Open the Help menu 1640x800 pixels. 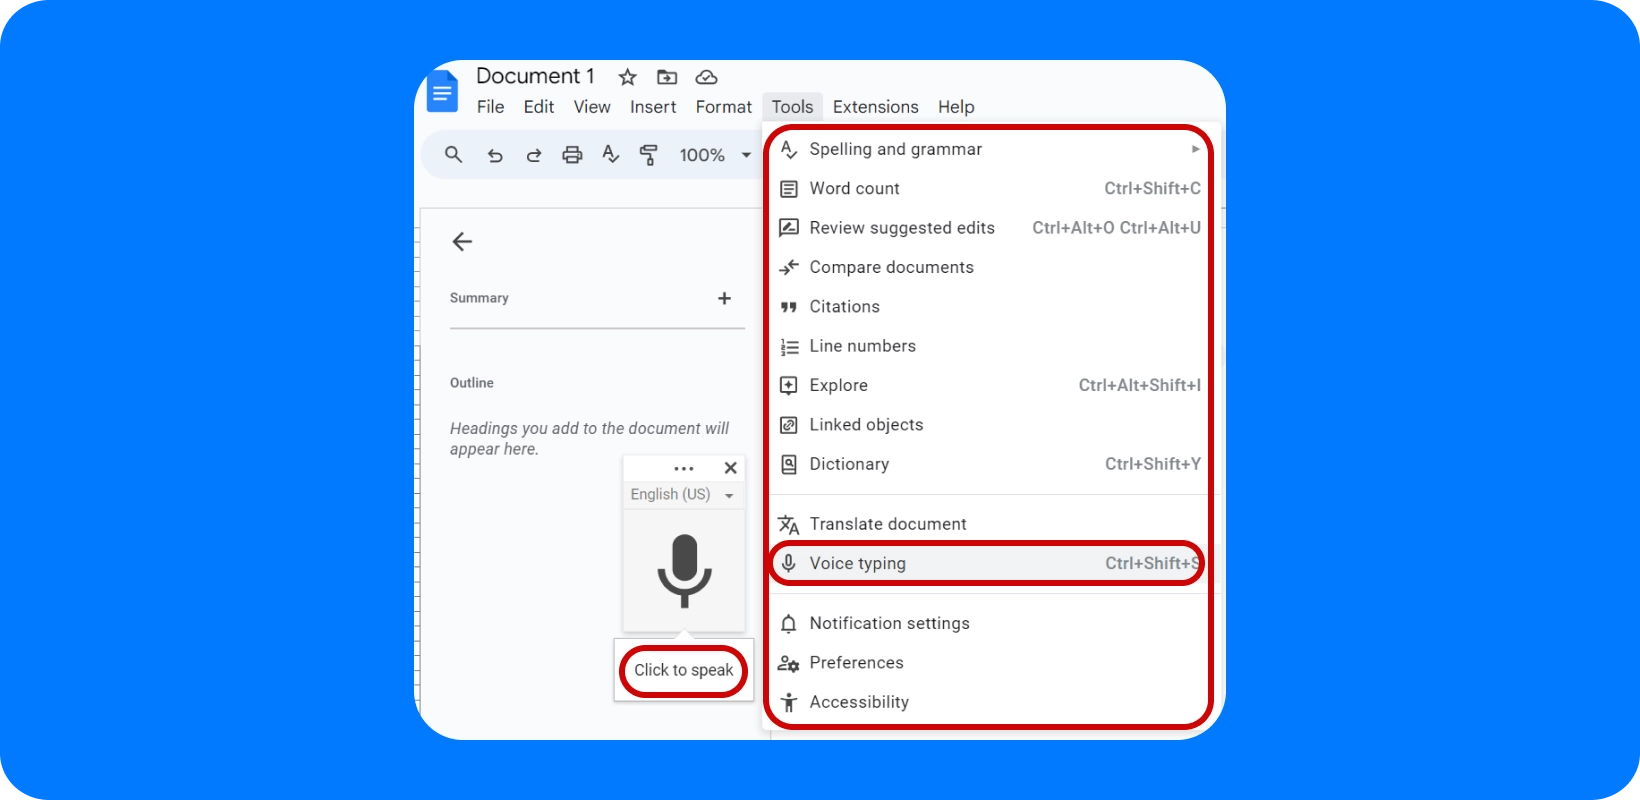[x=956, y=107]
